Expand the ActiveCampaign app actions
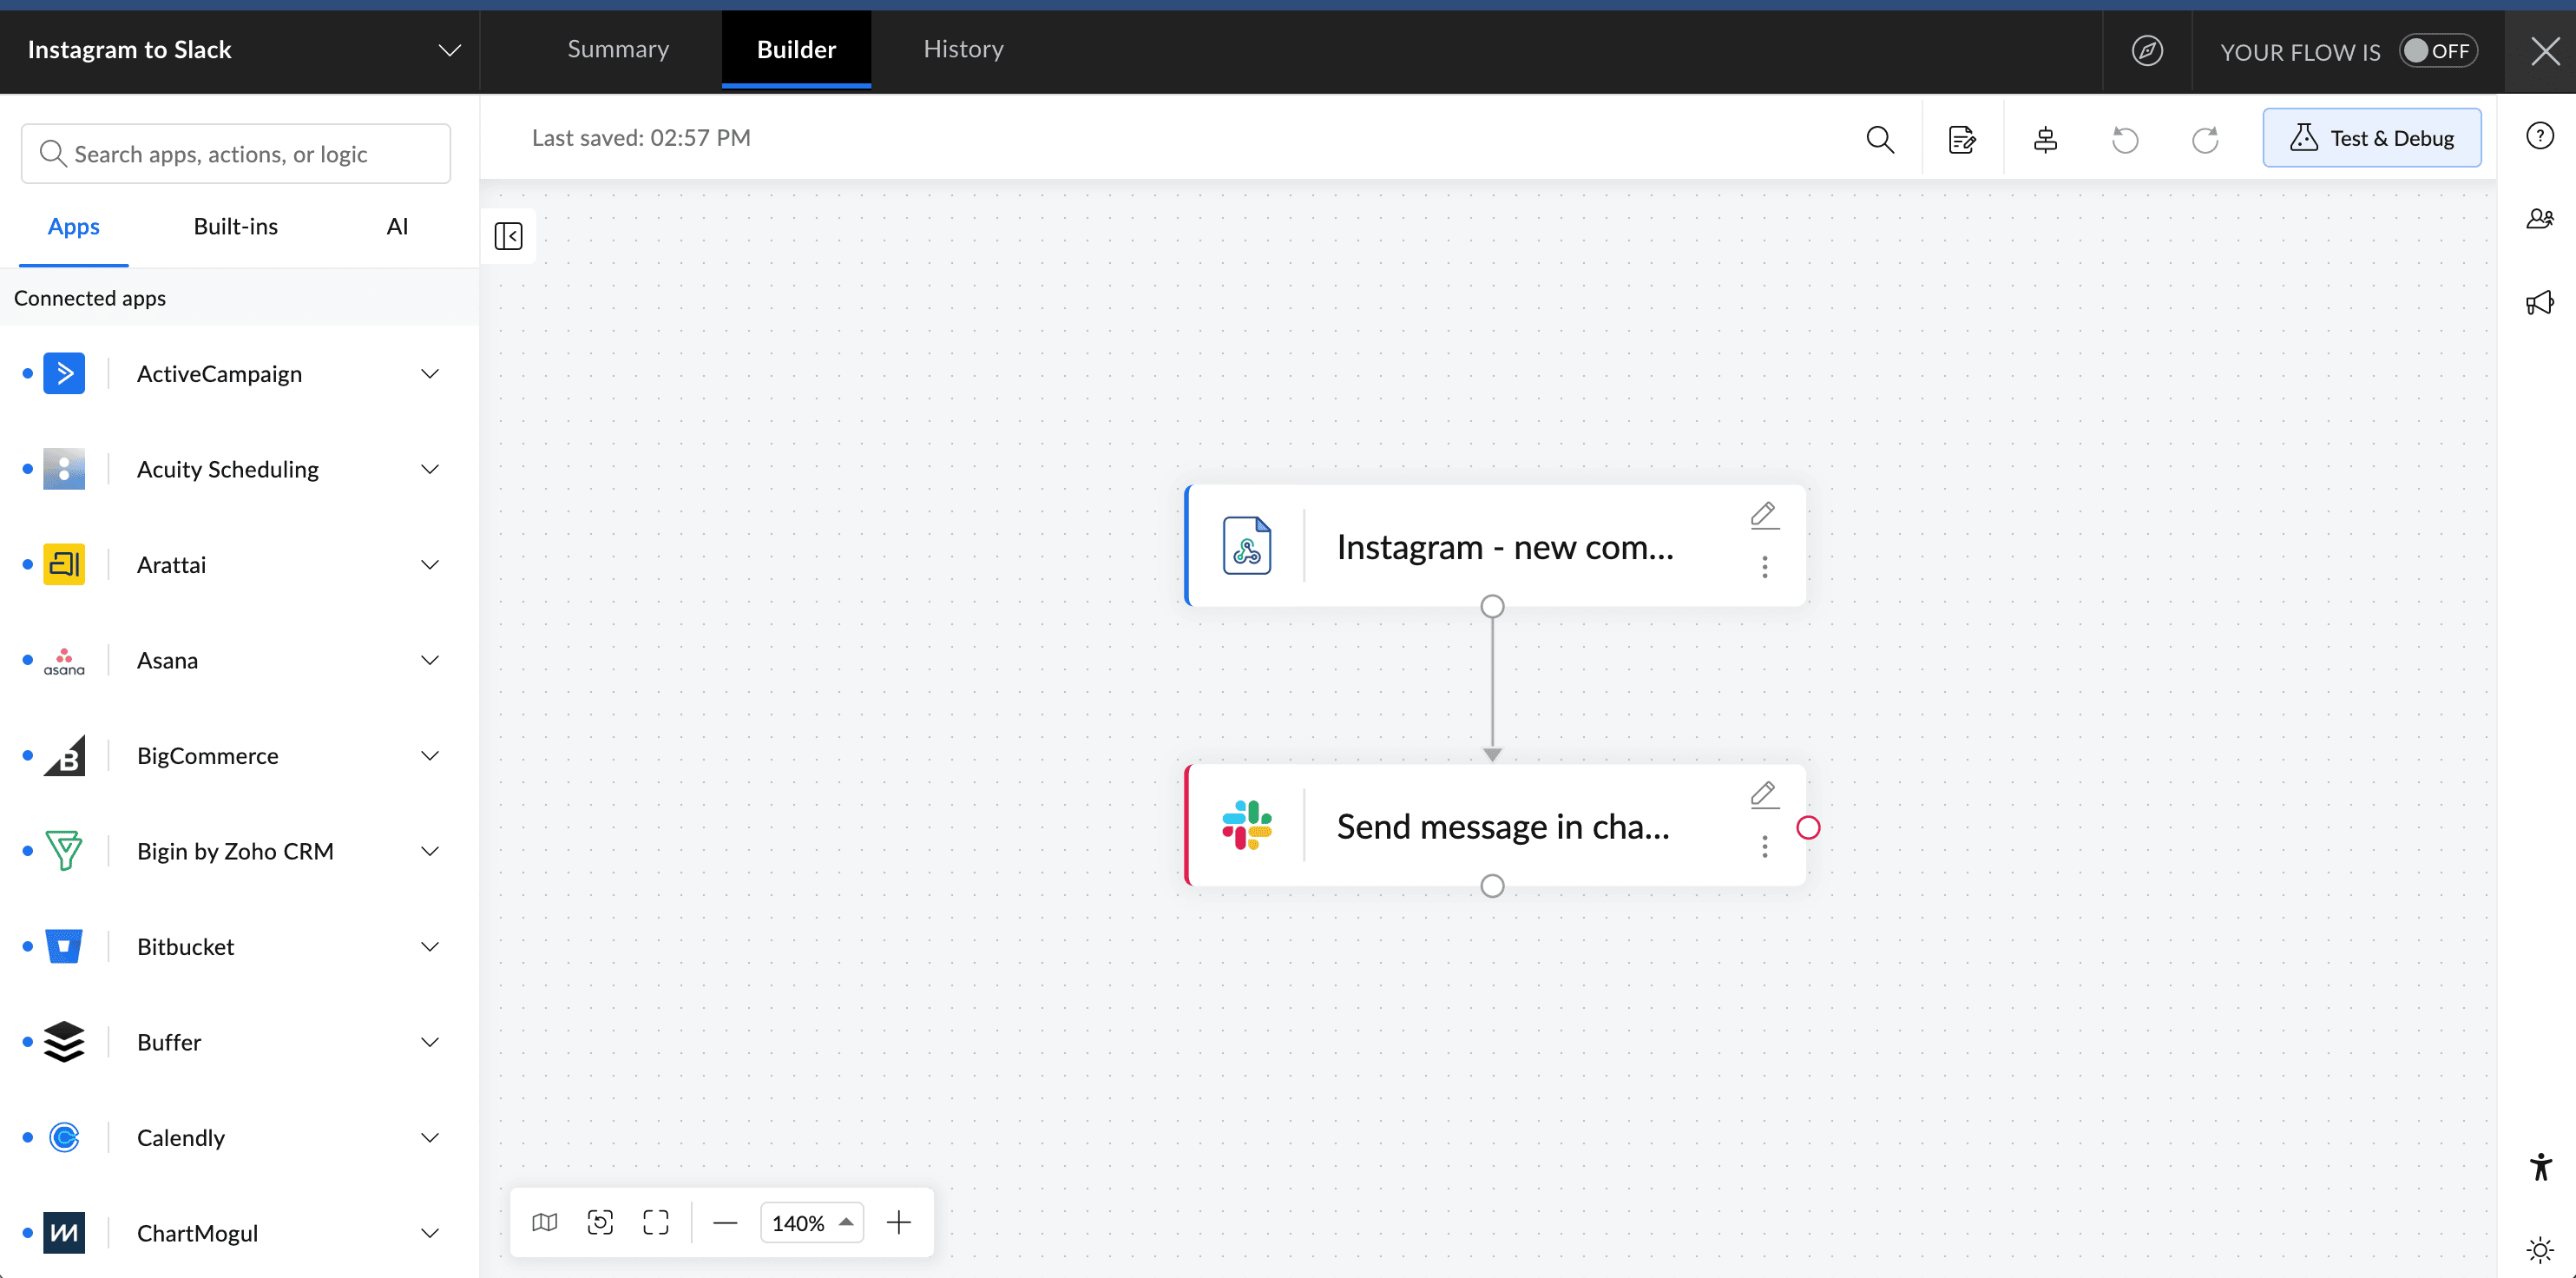 pyautogui.click(x=430, y=374)
